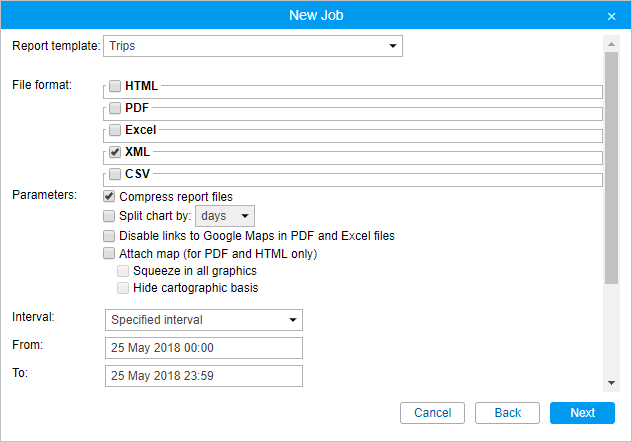Check Disable links to Google Maps
This screenshot has width=632, height=442.
click(x=109, y=236)
